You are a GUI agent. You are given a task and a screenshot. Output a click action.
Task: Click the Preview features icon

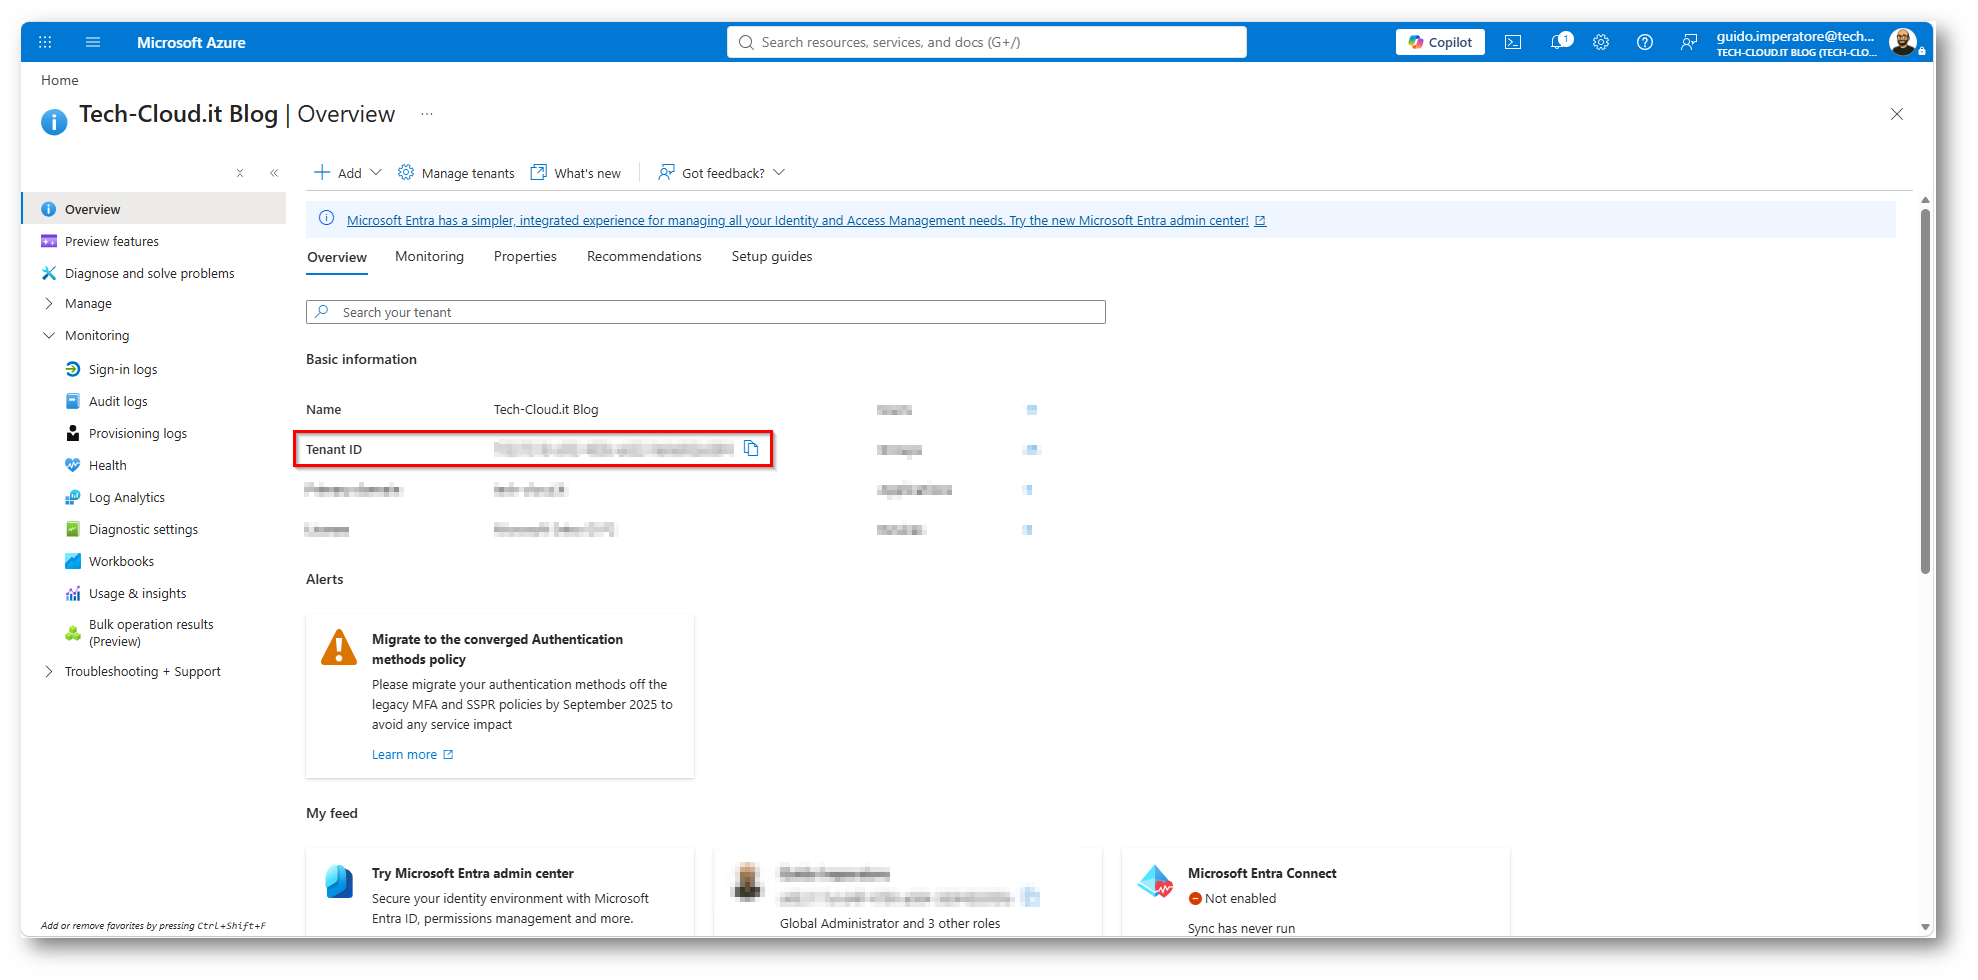pyautogui.click(x=49, y=242)
